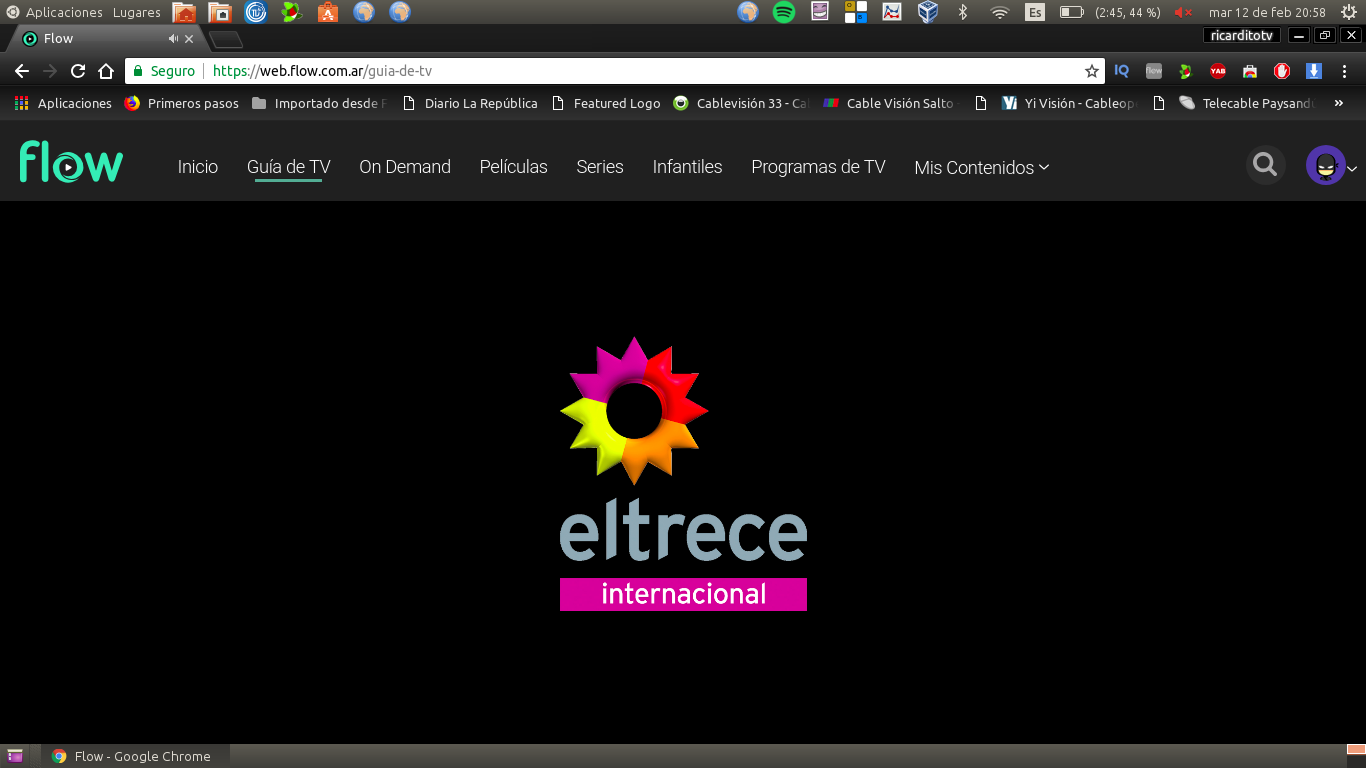Screen dimensions: 1366x768
Task: Open the Featured Logo bookmark
Action: [606, 103]
